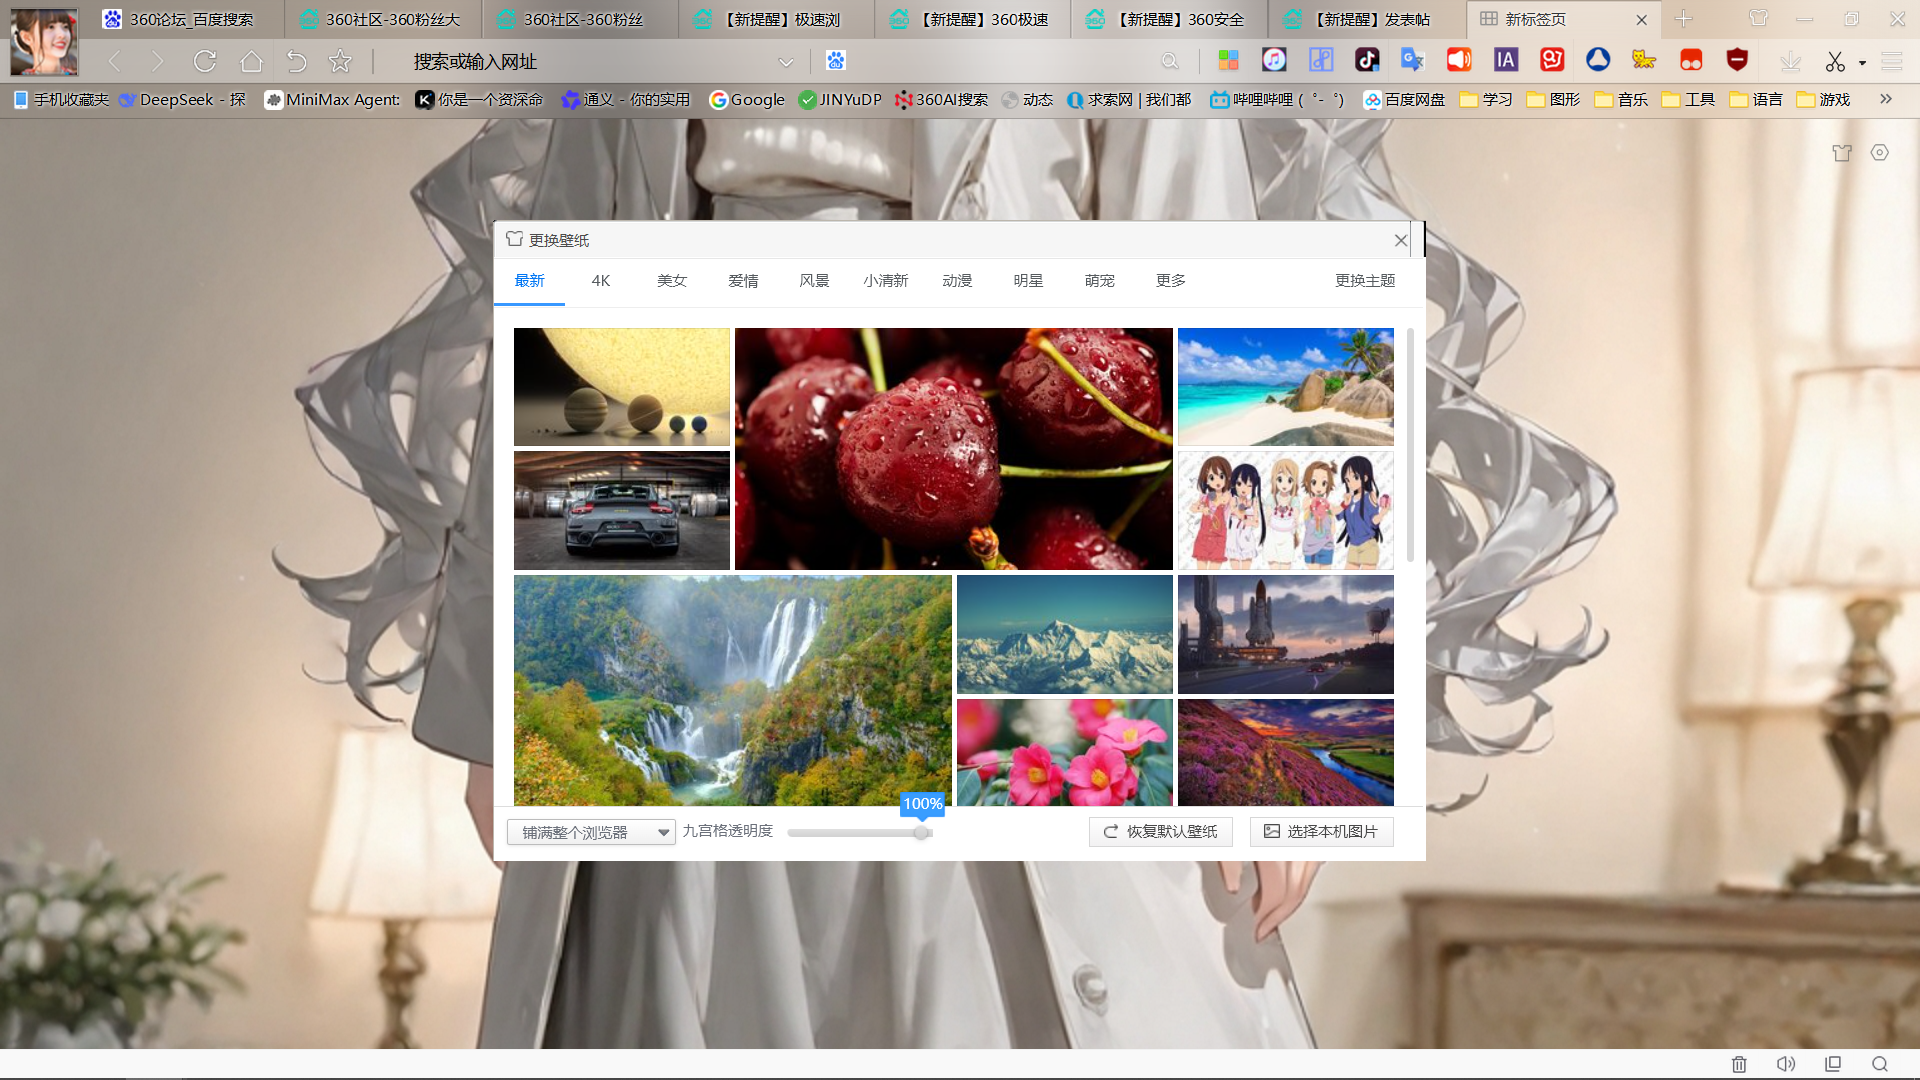Click the 九宫格透明度 slider handle

click(921, 832)
